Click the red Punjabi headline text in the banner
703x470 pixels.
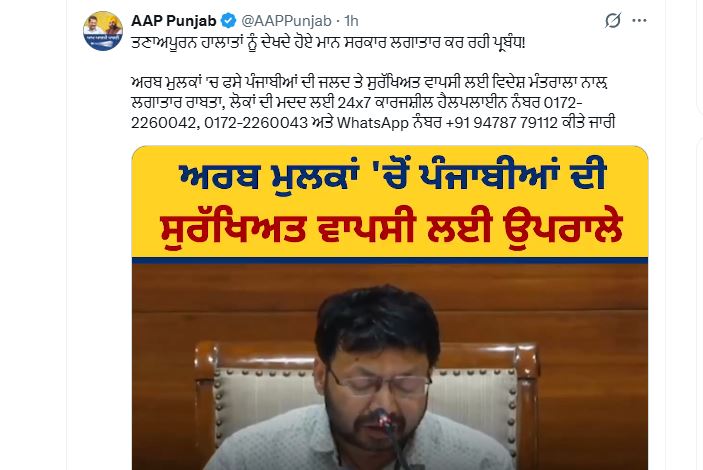click(x=391, y=230)
